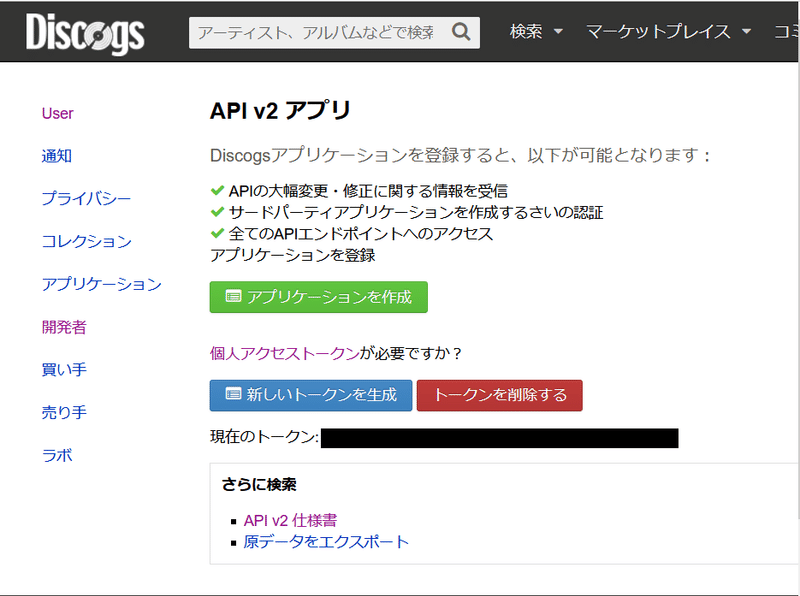Click the truncated コミ menu at top right
The width and height of the screenshot is (800, 596).
(789, 31)
